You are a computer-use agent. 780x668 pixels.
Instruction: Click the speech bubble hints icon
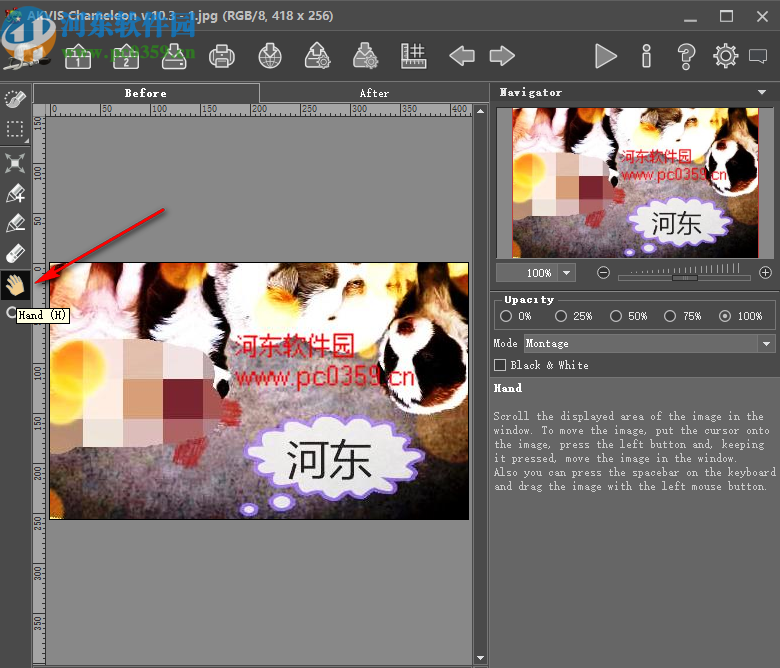[758, 56]
